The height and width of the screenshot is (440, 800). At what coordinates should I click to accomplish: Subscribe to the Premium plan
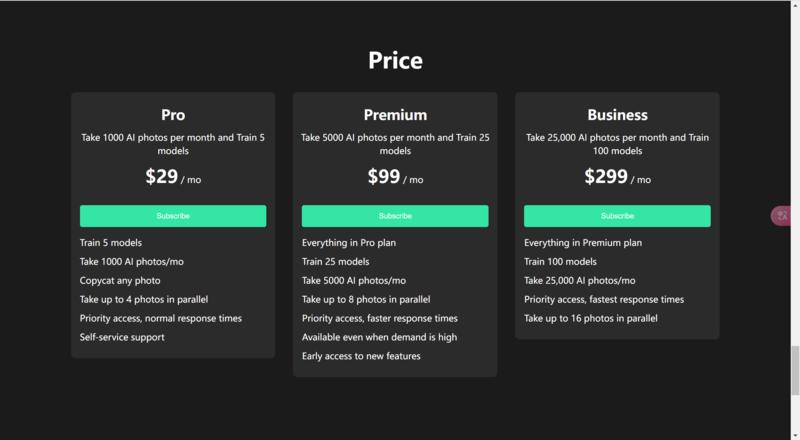pyautogui.click(x=395, y=216)
